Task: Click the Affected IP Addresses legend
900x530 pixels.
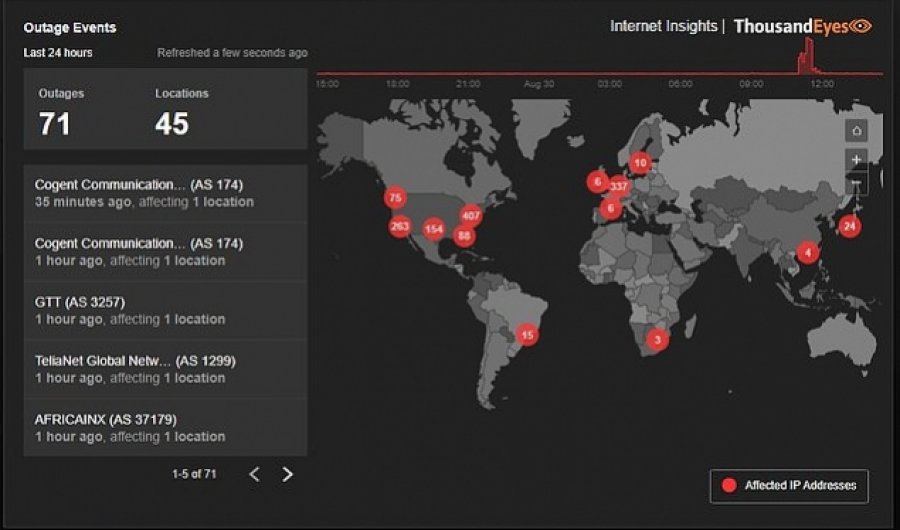Action: coord(789,486)
